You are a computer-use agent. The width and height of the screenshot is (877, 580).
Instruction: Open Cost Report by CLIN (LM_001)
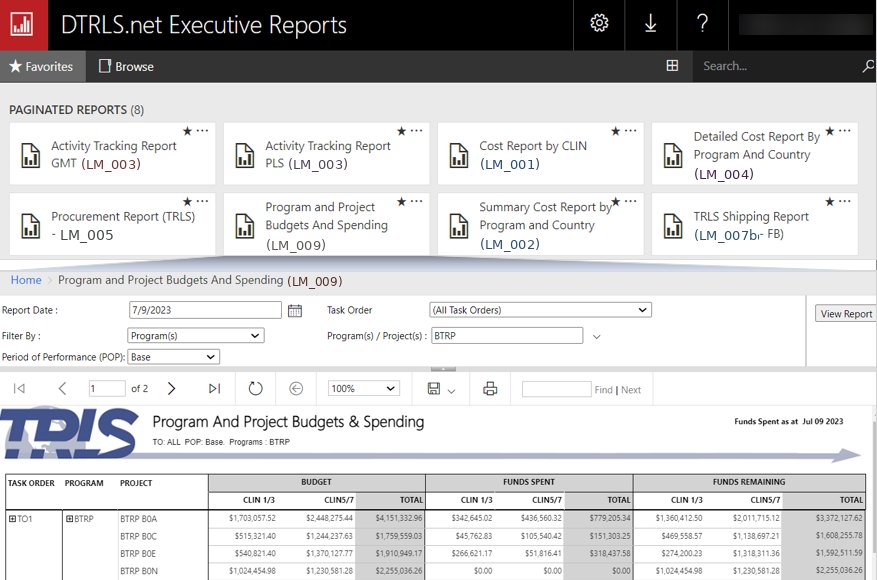tap(540, 154)
